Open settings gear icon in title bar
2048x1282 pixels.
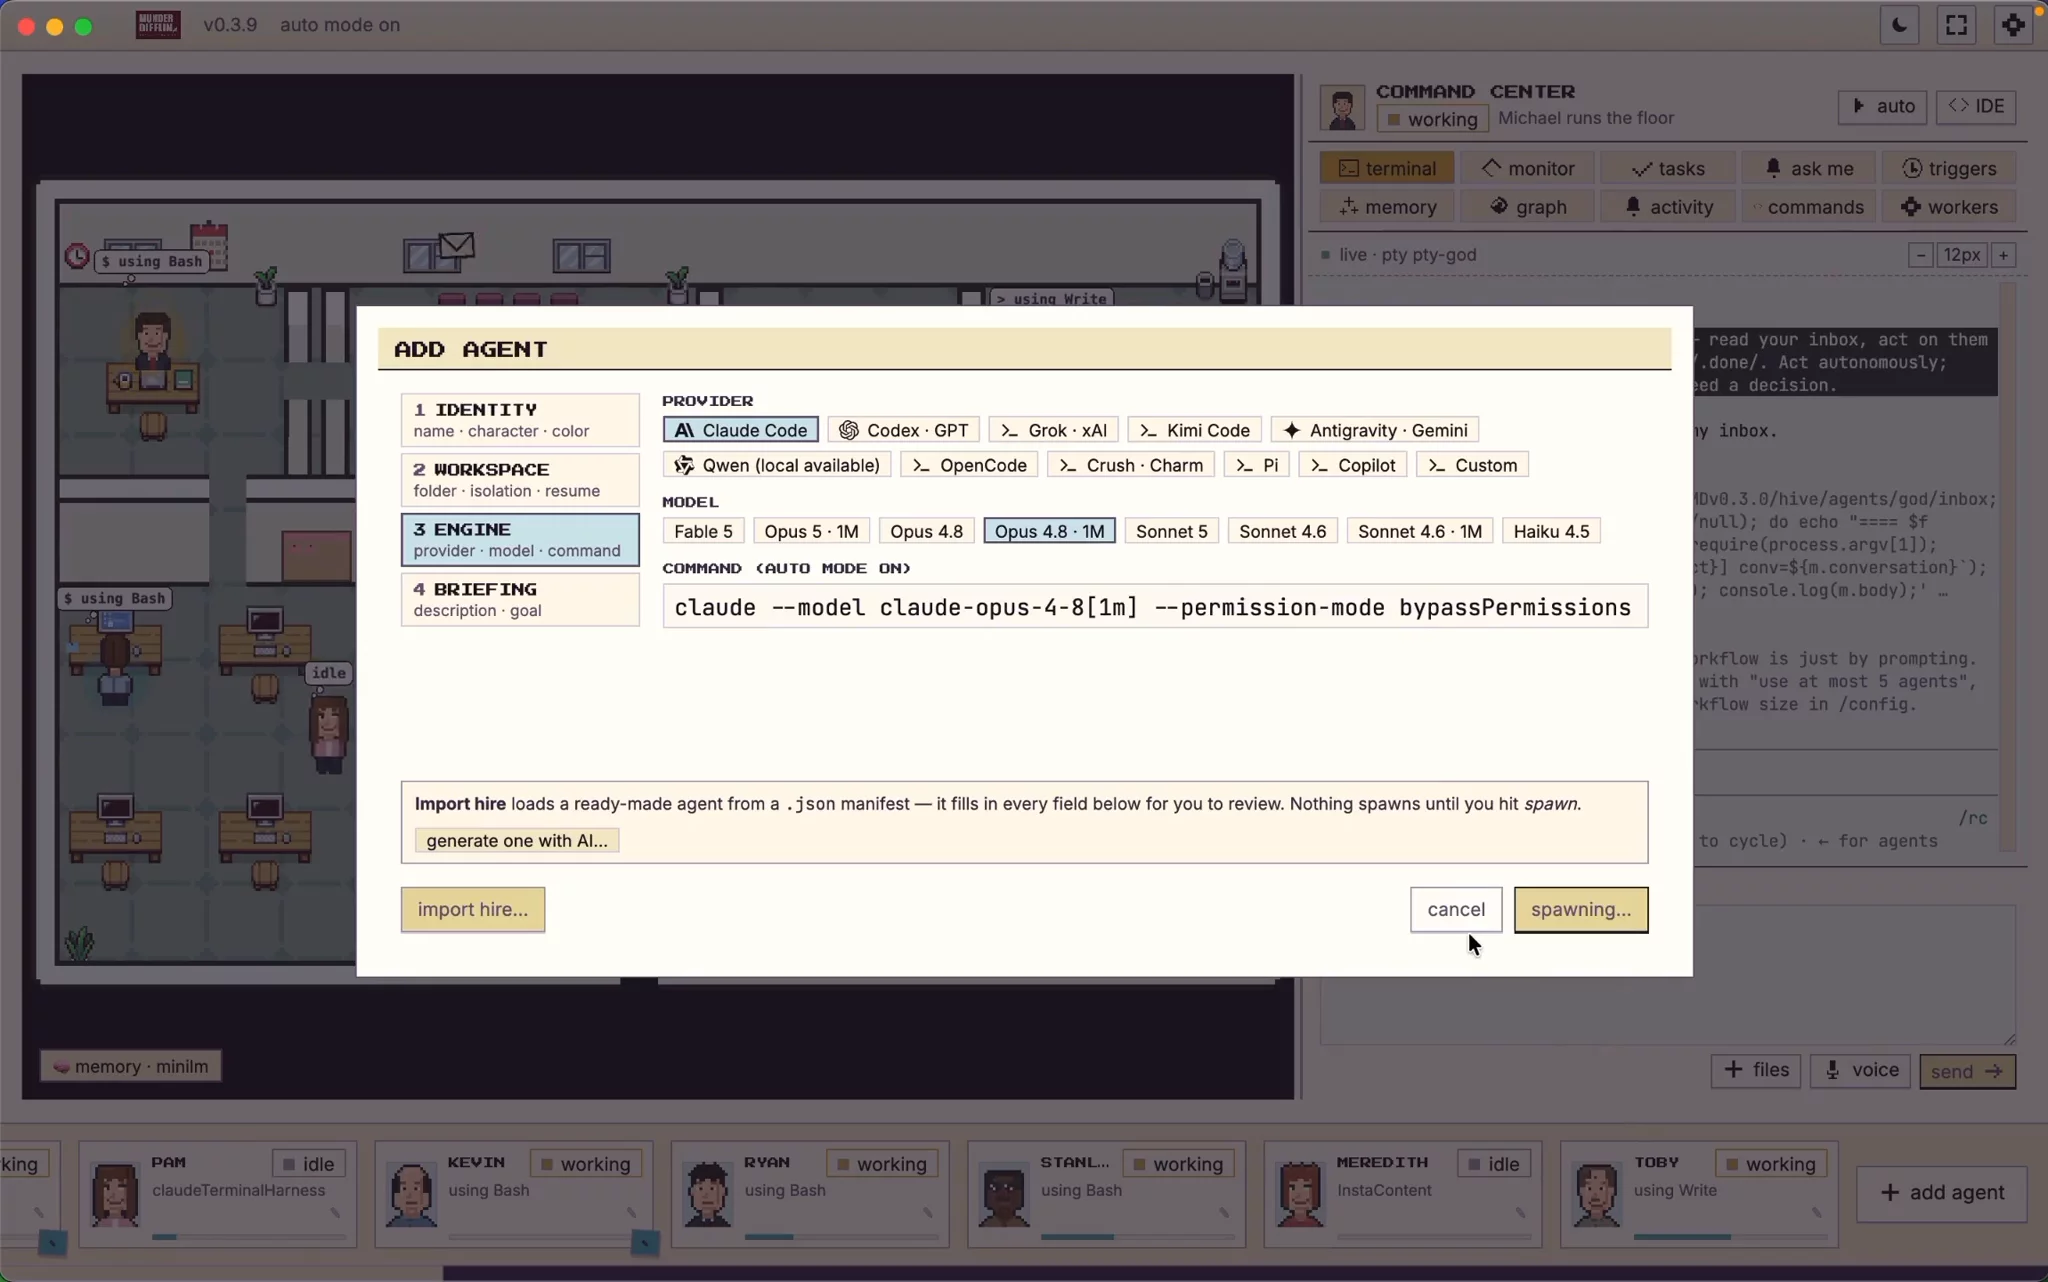coord(2013,25)
